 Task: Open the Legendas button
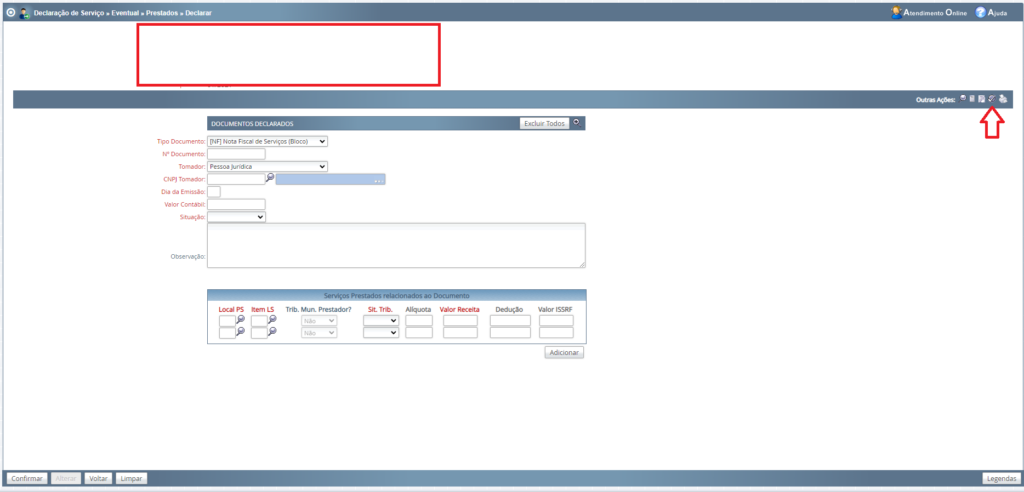click(1001, 479)
